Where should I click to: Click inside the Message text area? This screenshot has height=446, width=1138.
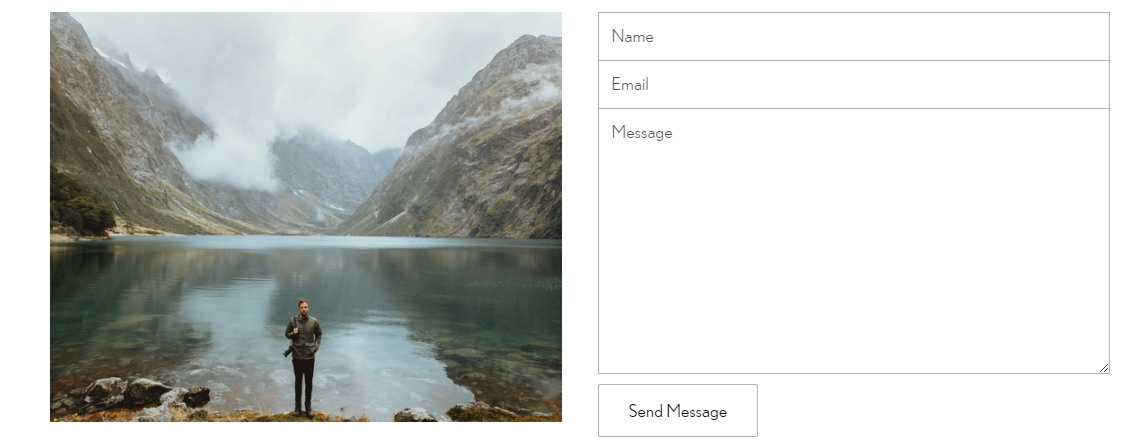[854, 241]
